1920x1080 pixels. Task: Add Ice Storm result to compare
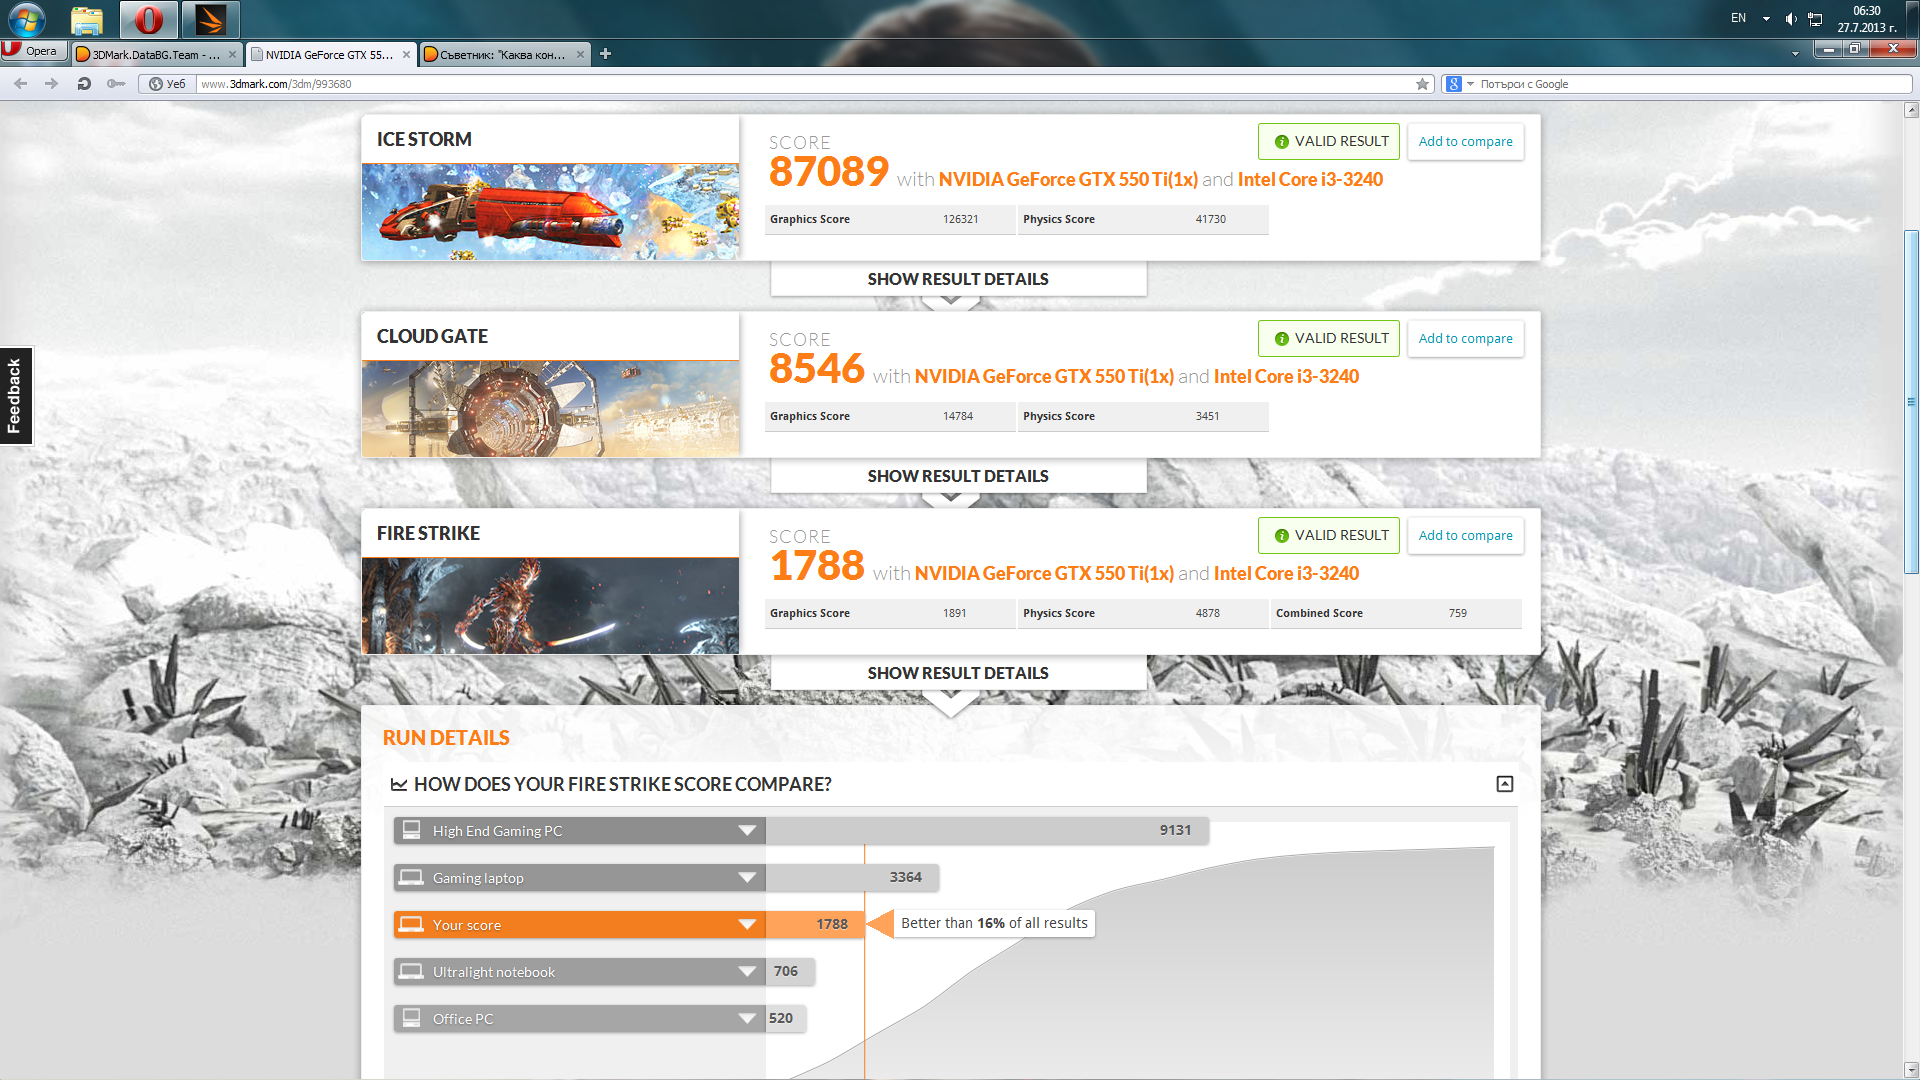(1465, 142)
